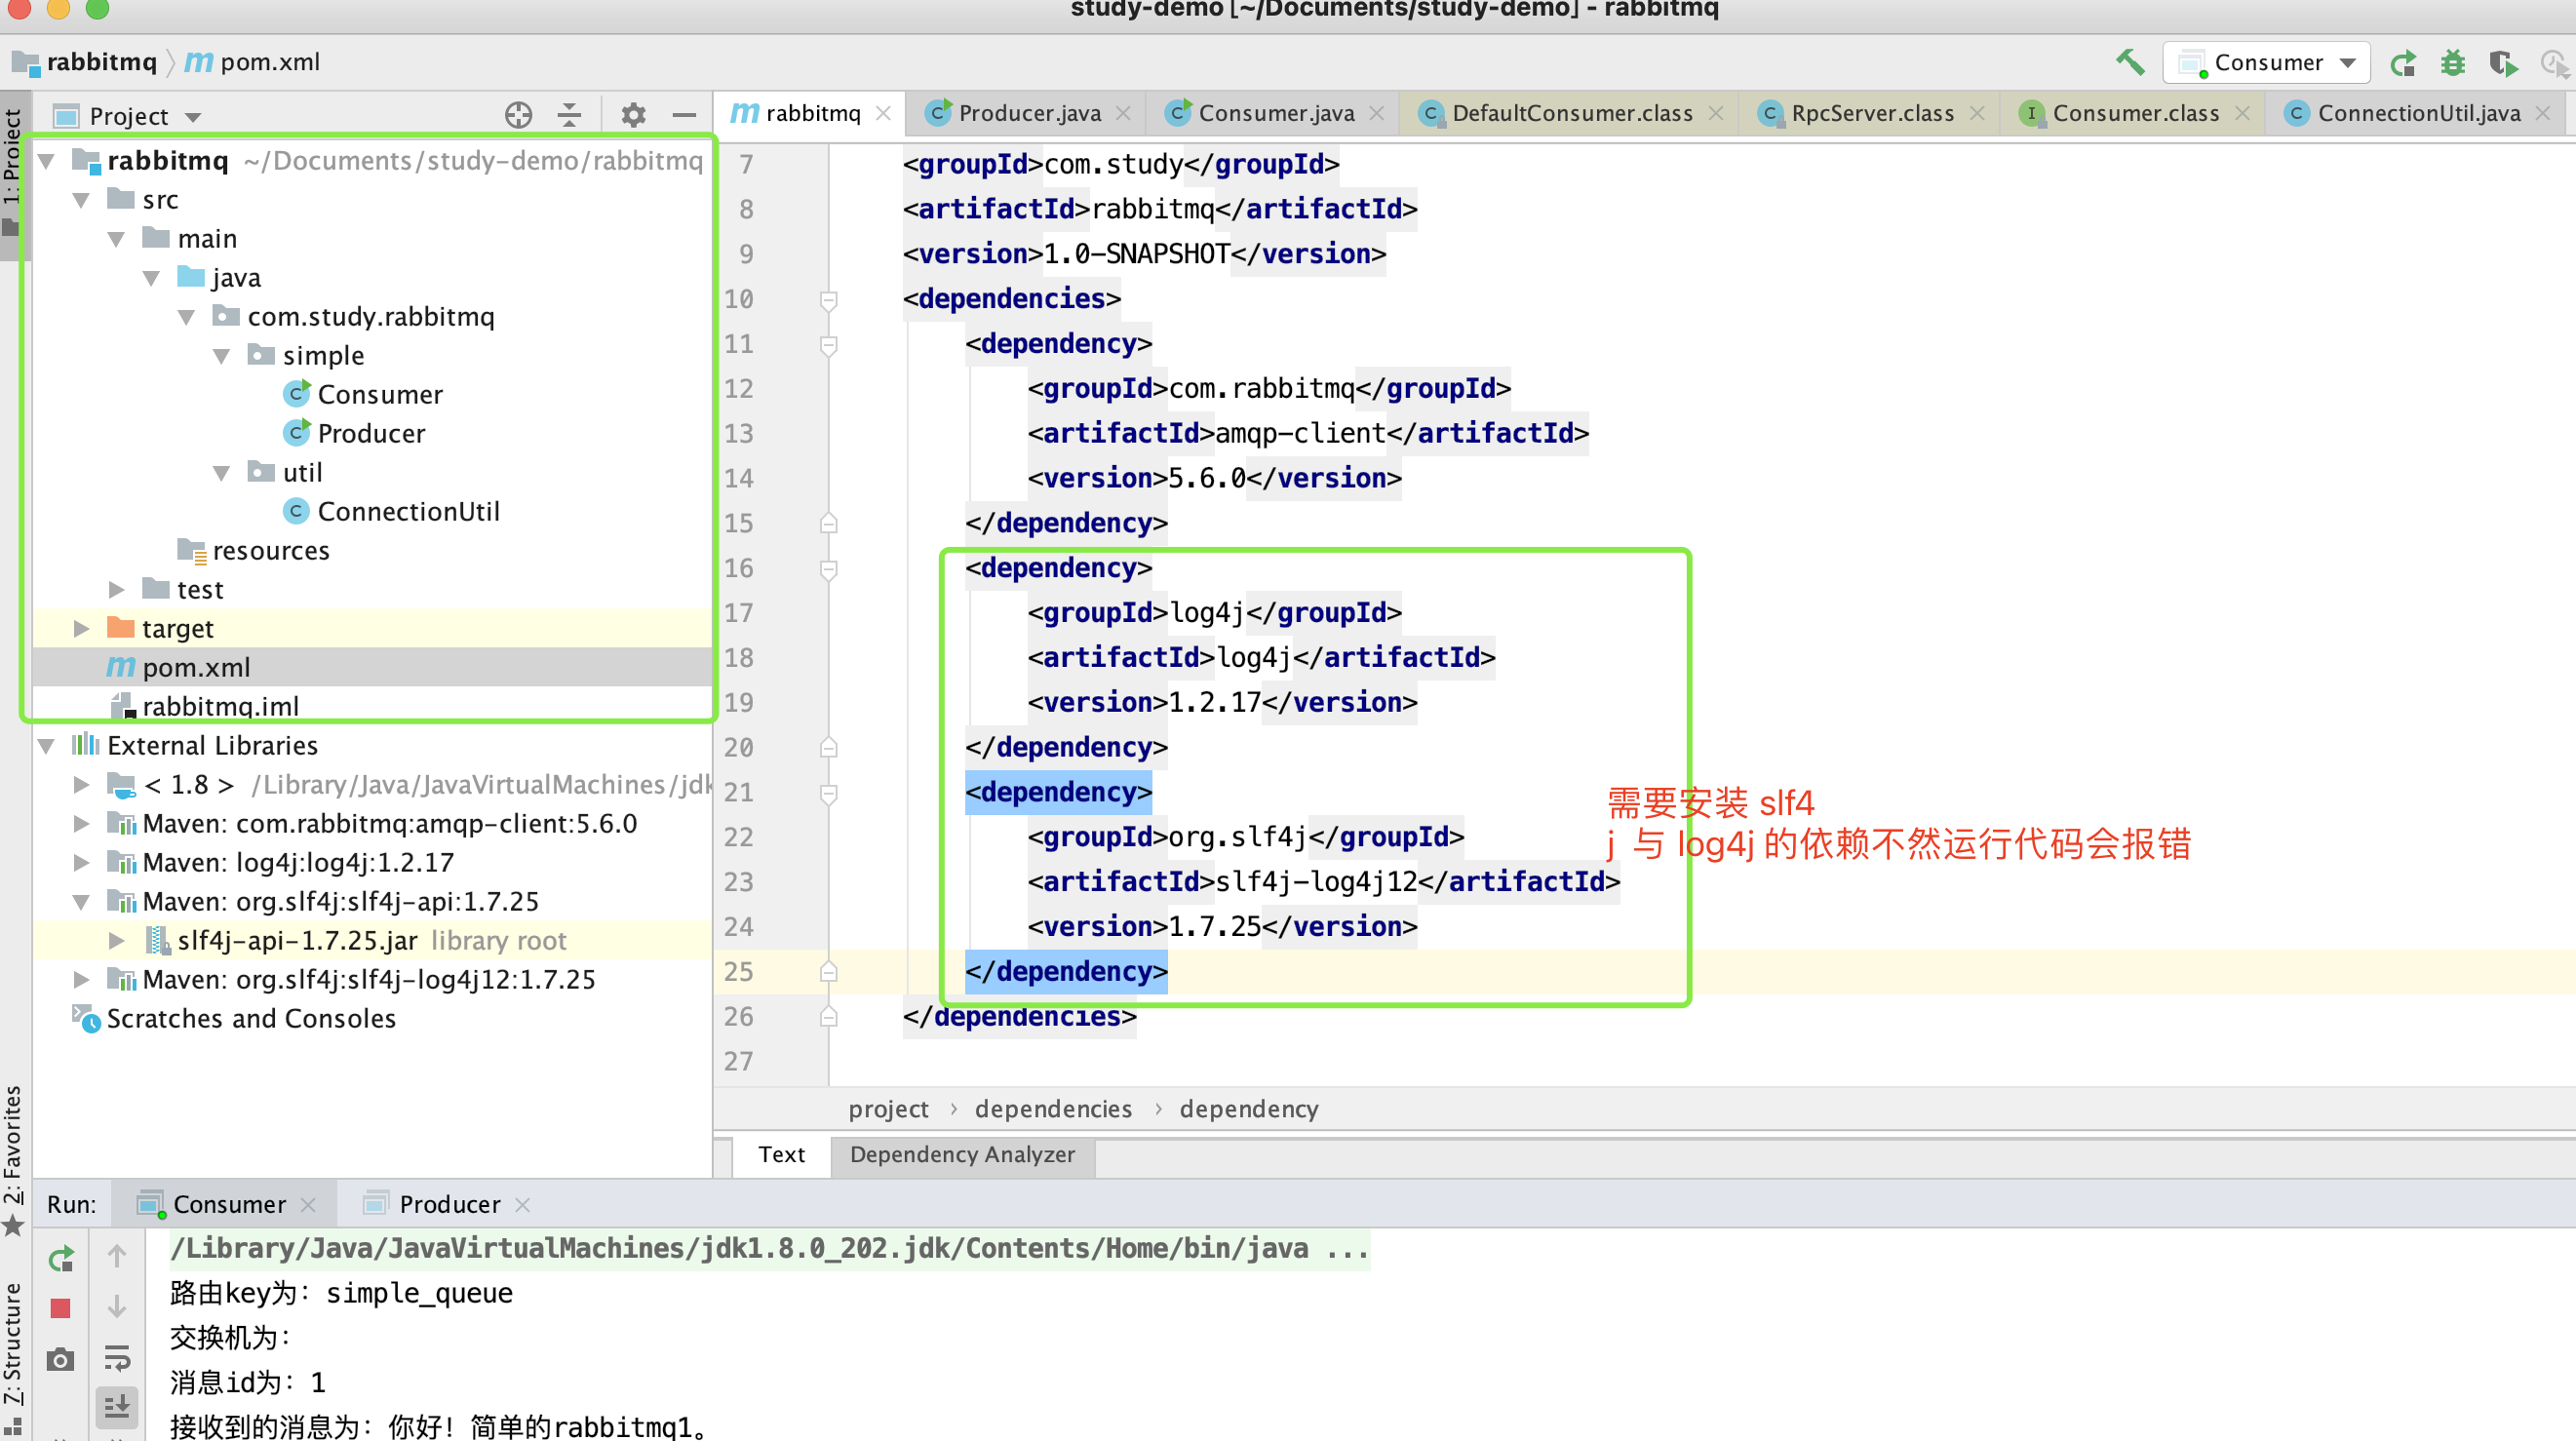Click the locate file crosshair icon
The image size is (2576, 1441).
tap(518, 115)
